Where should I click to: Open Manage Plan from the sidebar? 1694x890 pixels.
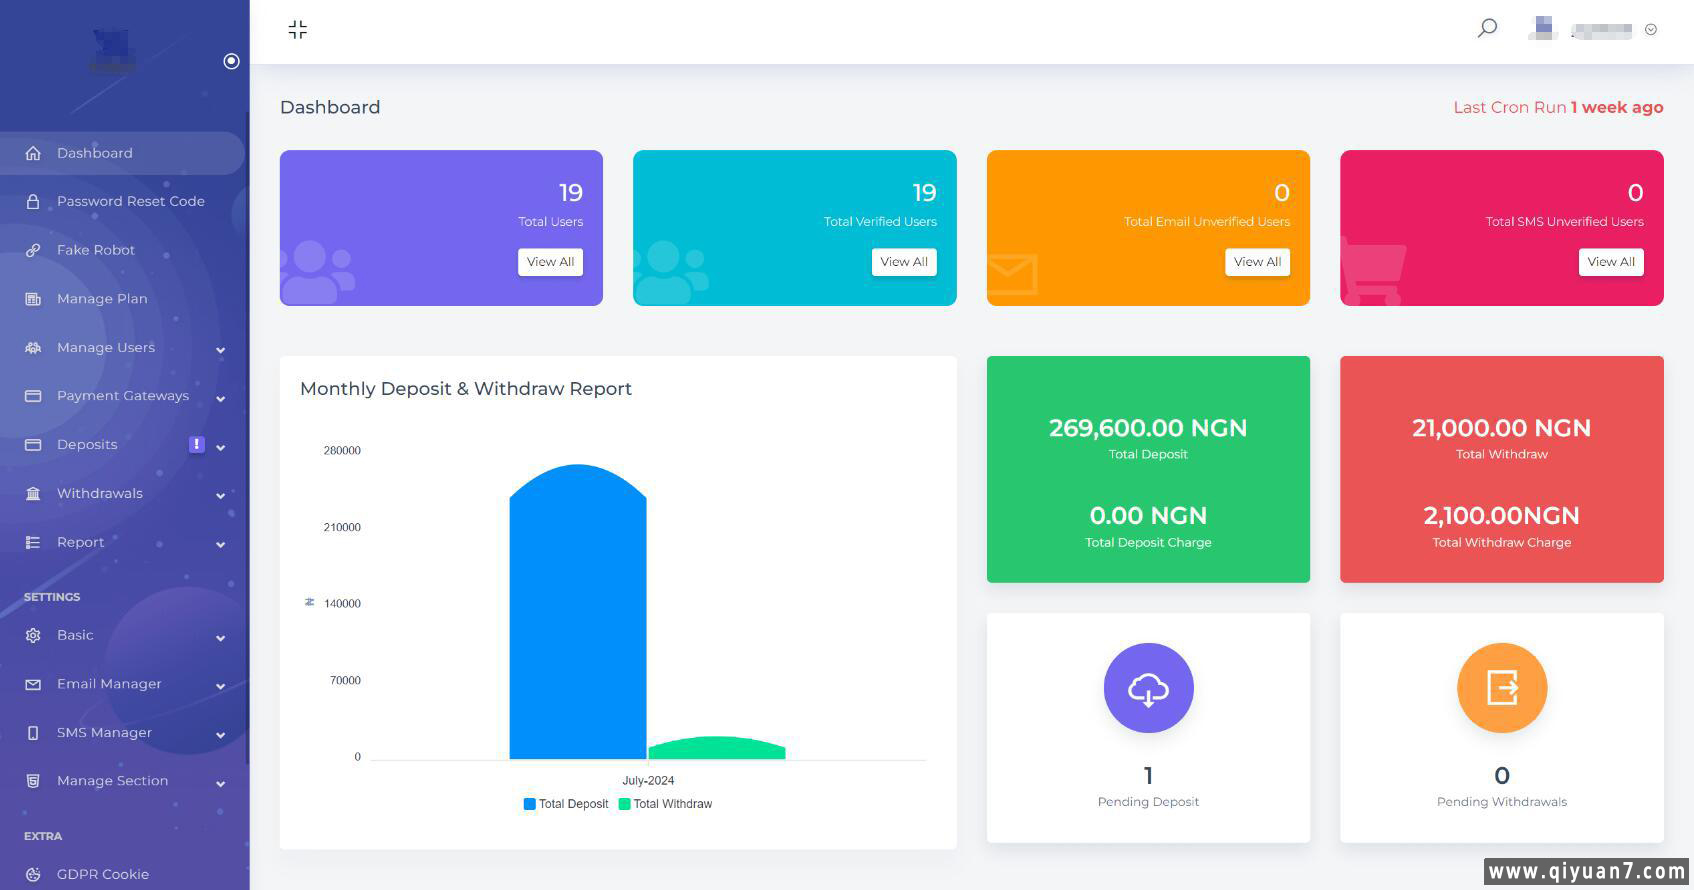pos(101,299)
